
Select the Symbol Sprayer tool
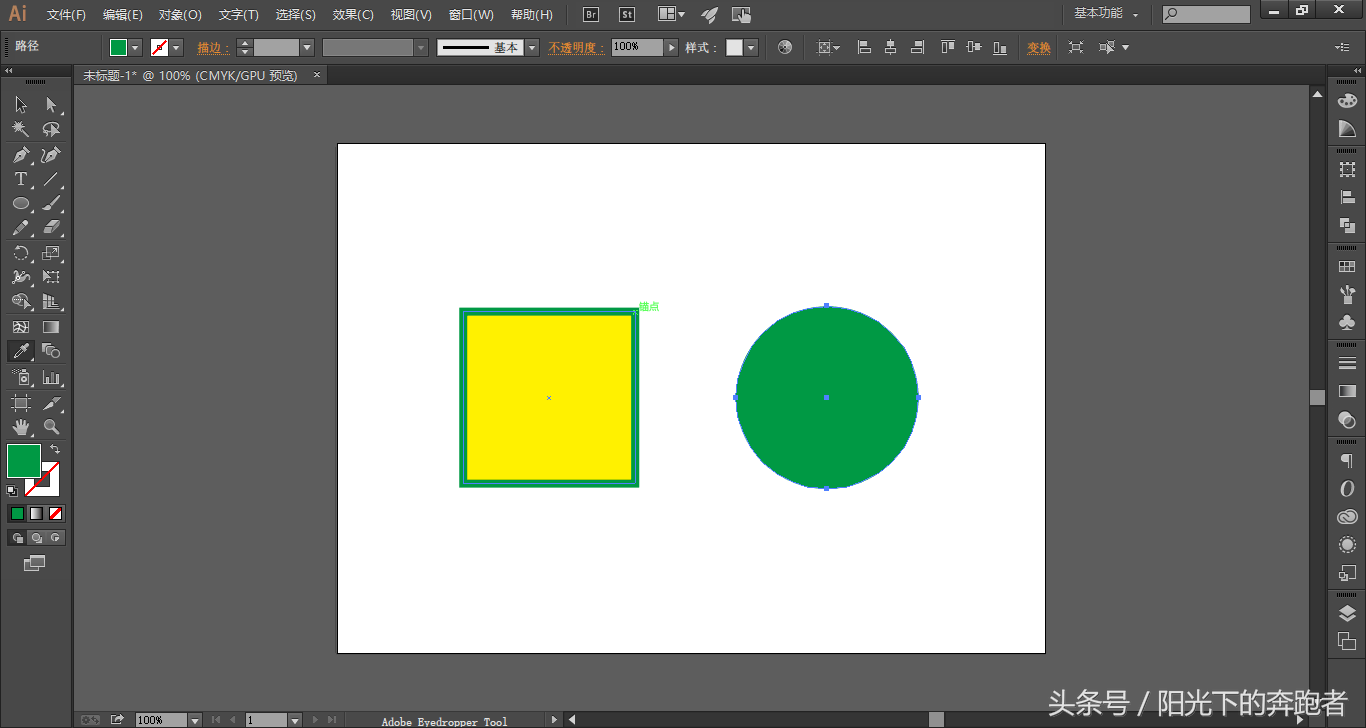20,377
